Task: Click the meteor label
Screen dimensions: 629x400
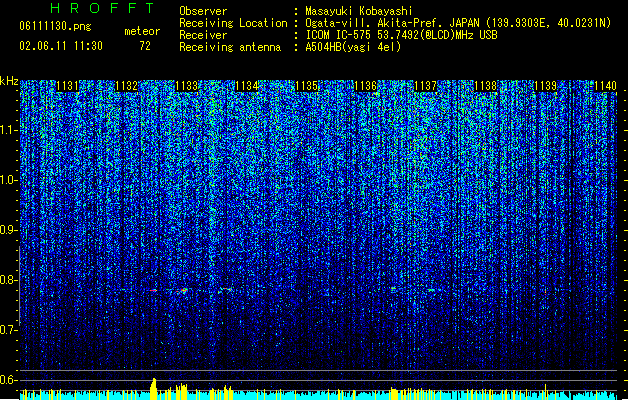Action: pyautogui.click(x=142, y=31)
